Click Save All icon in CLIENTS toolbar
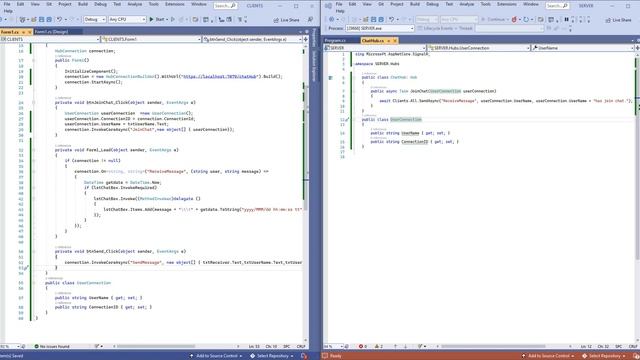 coord(49,19)
